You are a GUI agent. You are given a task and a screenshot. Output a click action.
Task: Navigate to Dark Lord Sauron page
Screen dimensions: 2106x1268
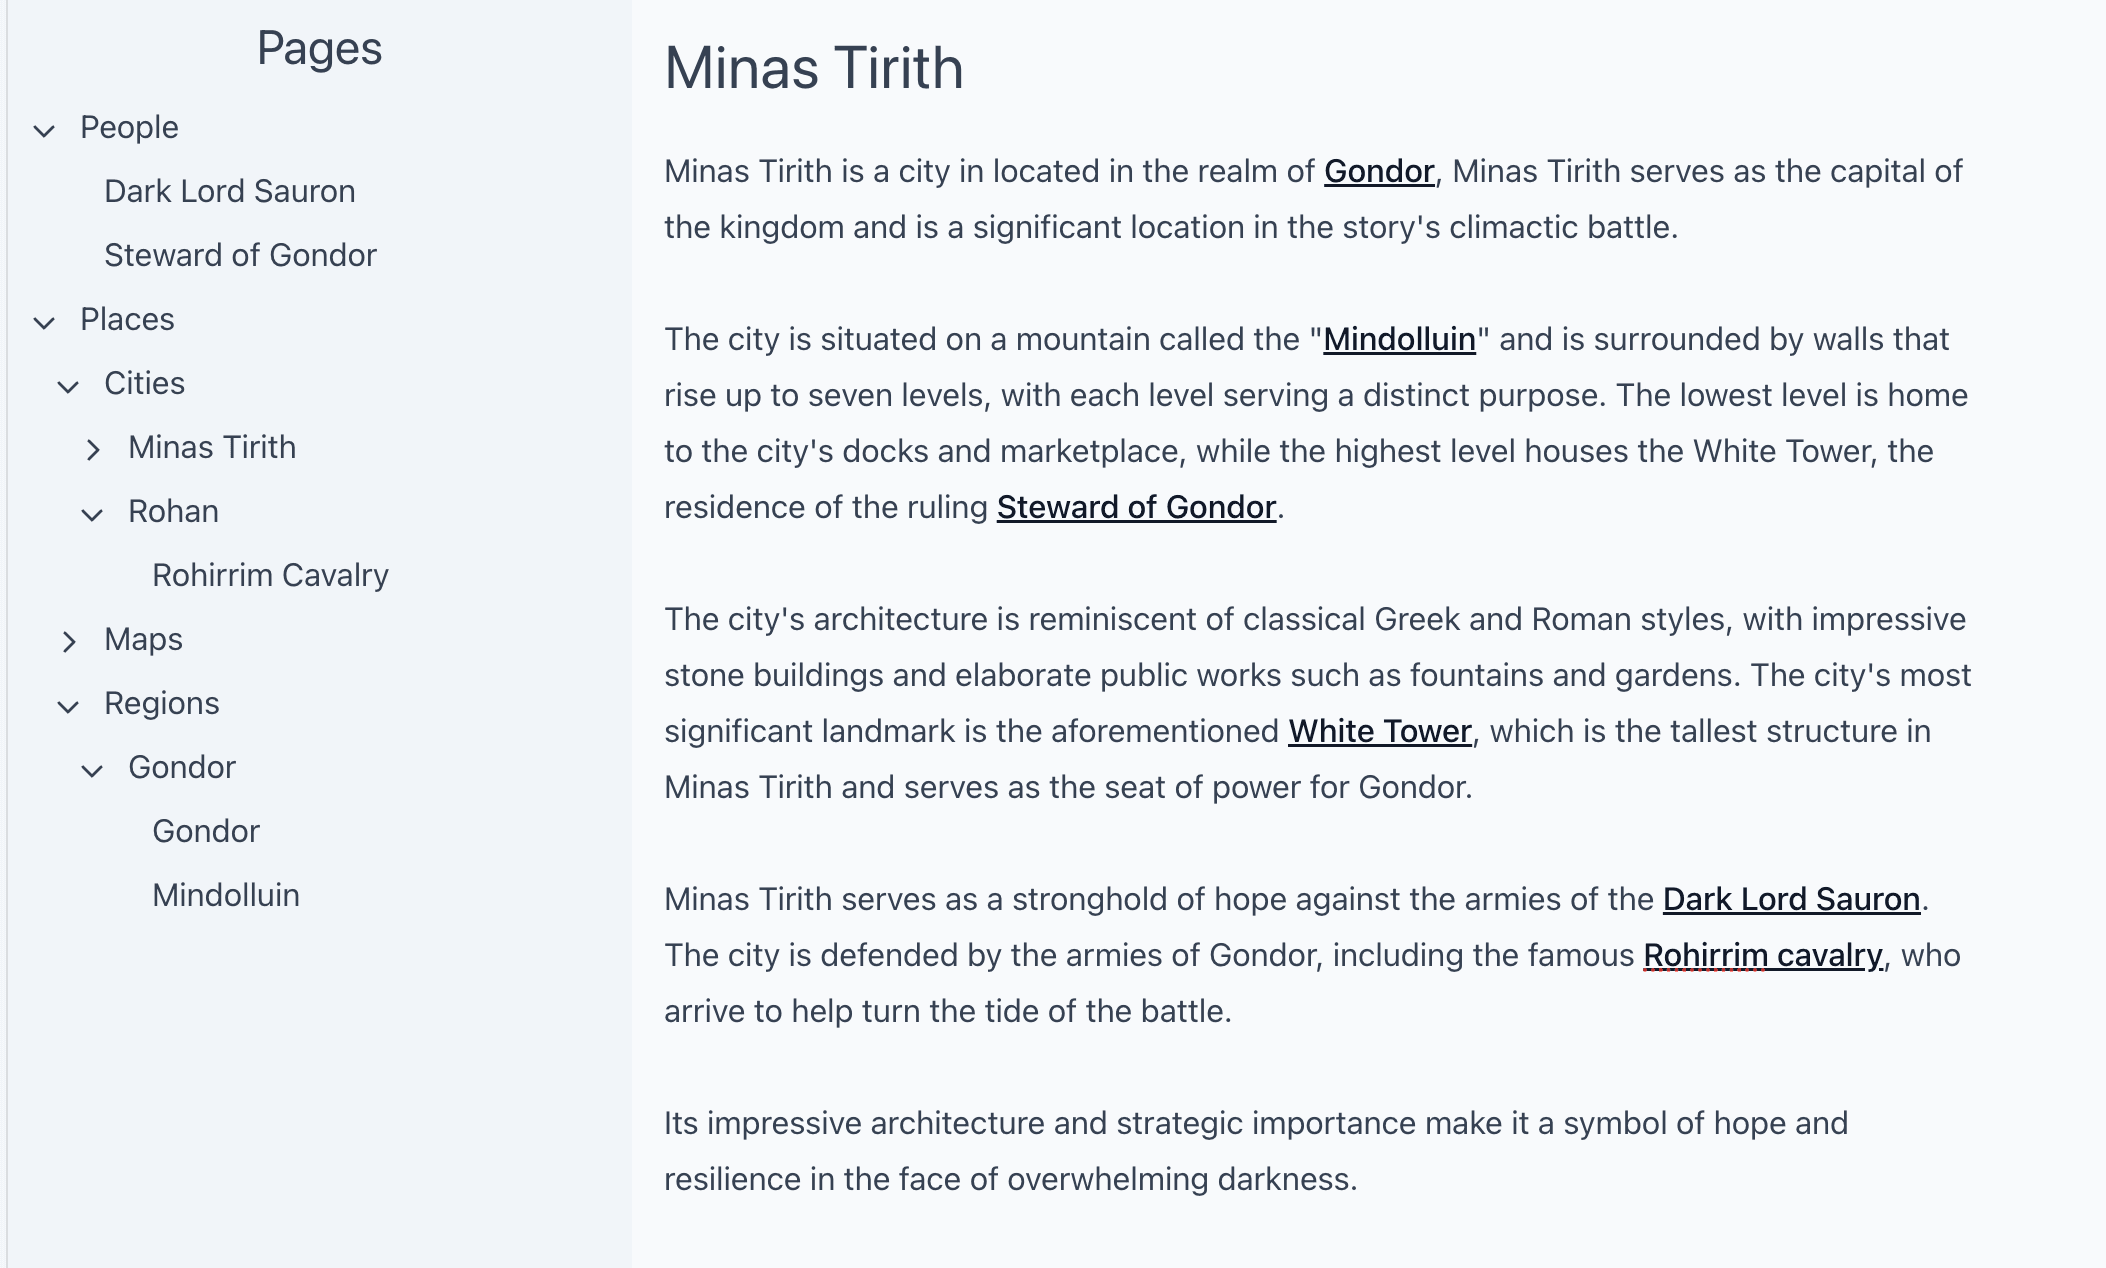229,190
